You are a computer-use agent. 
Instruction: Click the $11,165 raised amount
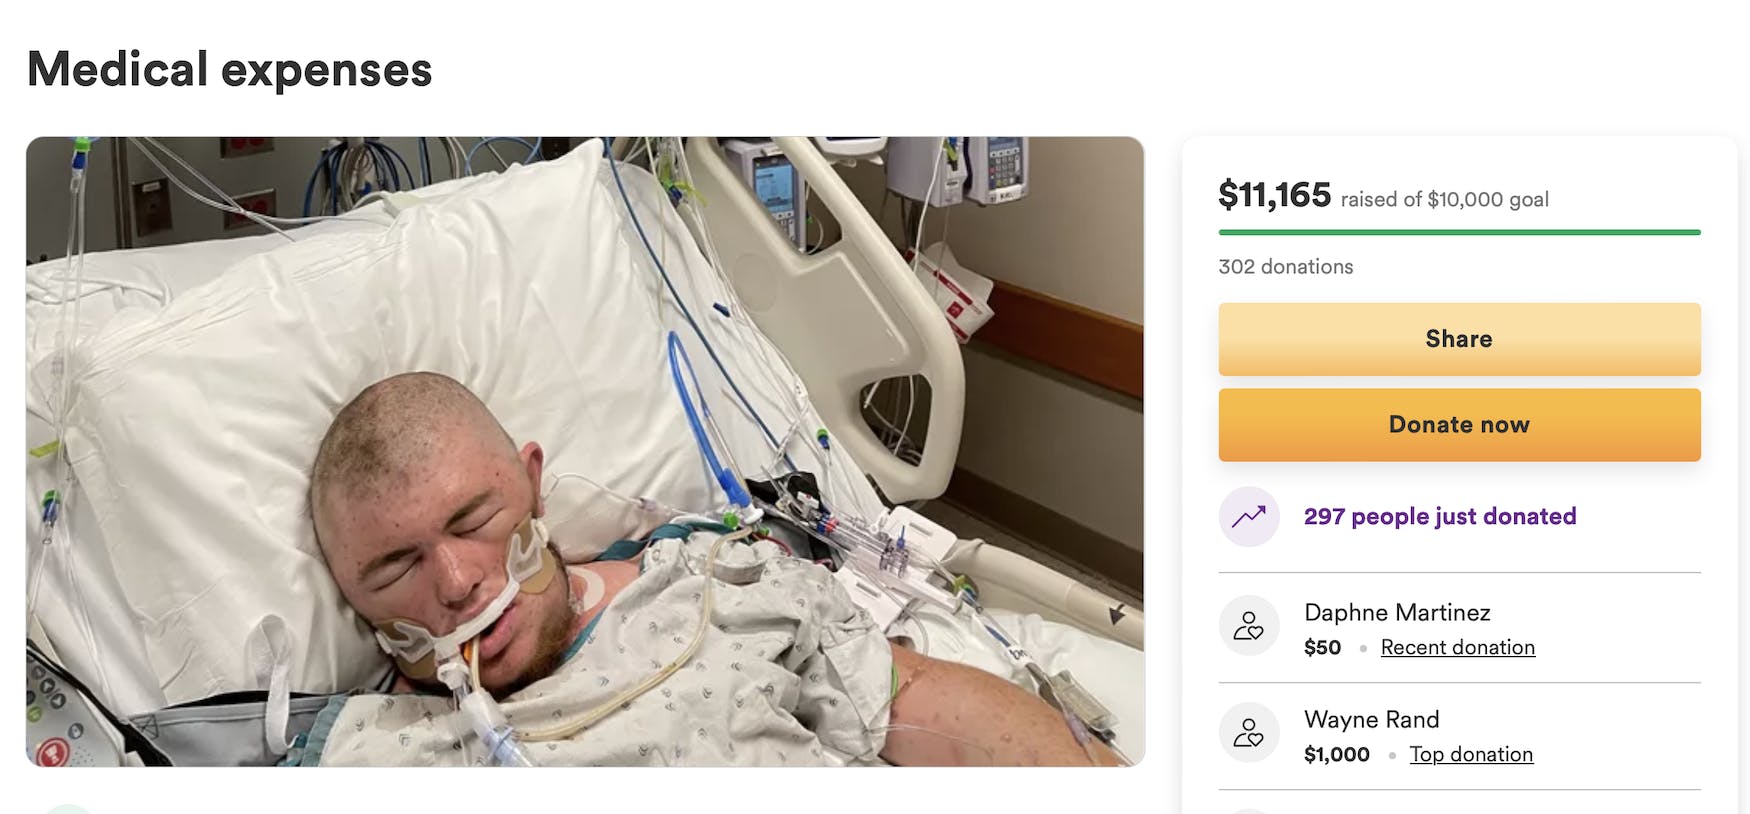[x=1274, y=194]
